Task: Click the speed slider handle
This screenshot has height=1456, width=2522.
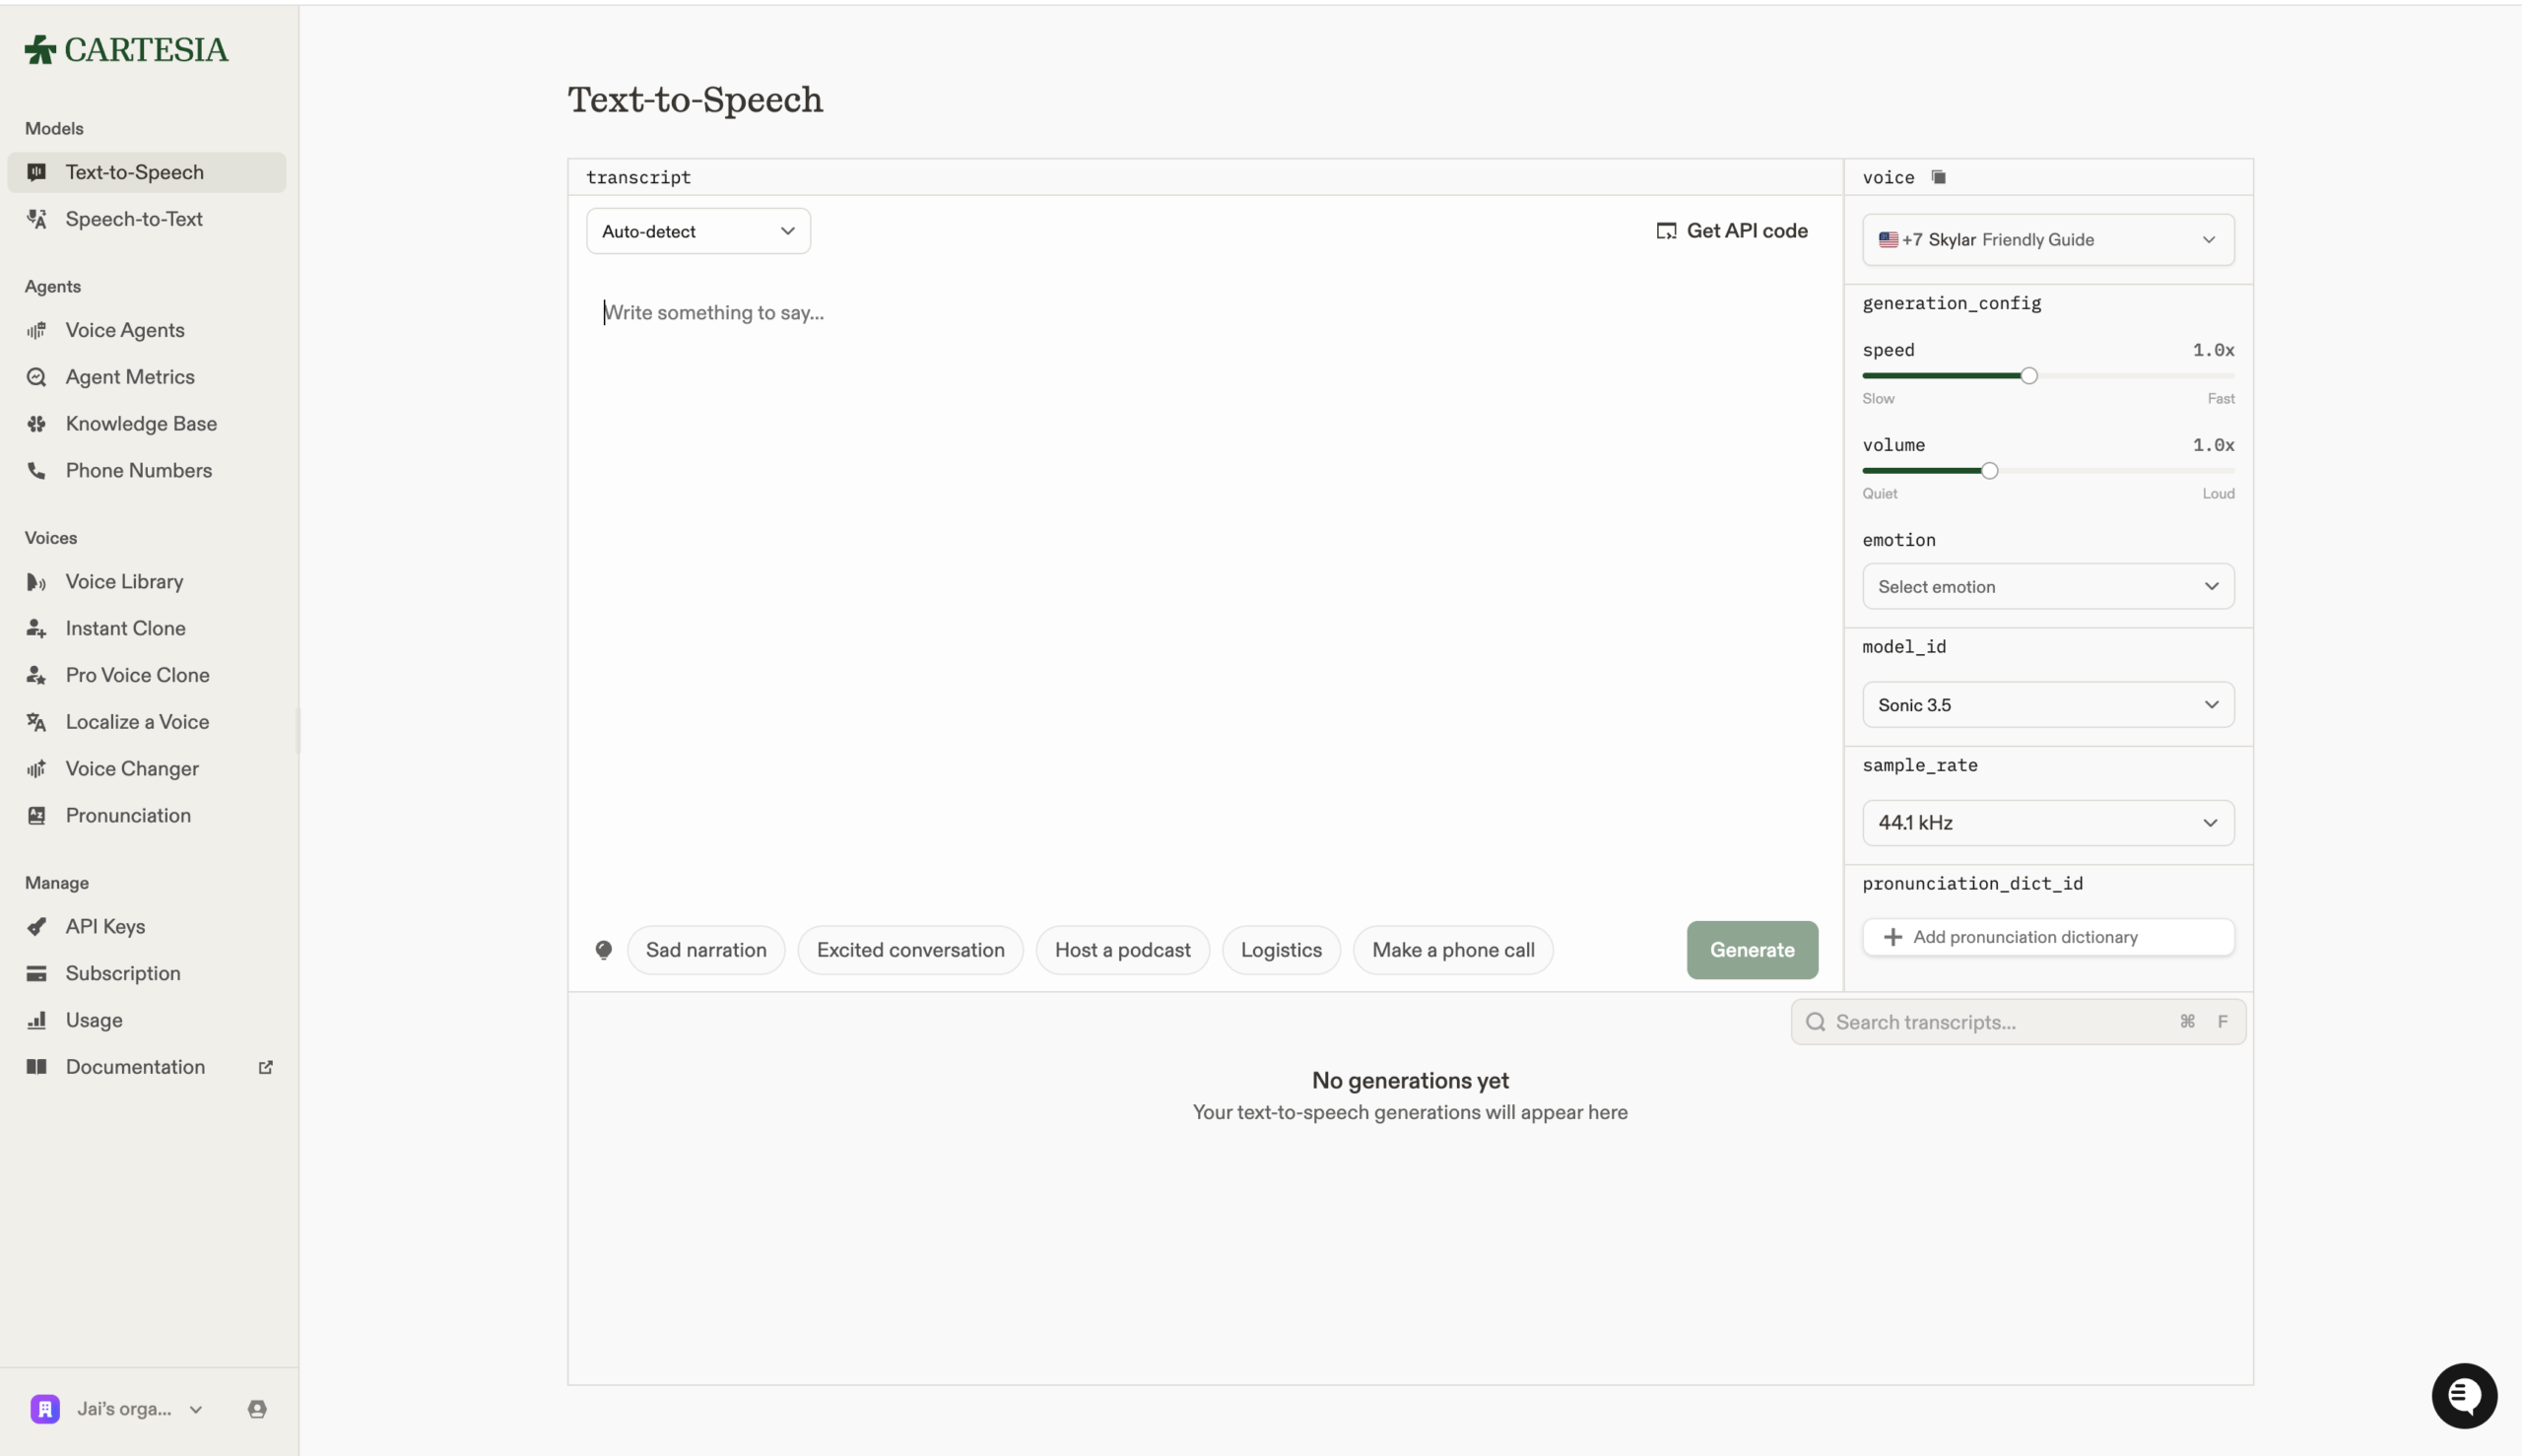Action: coord(2029,376)
